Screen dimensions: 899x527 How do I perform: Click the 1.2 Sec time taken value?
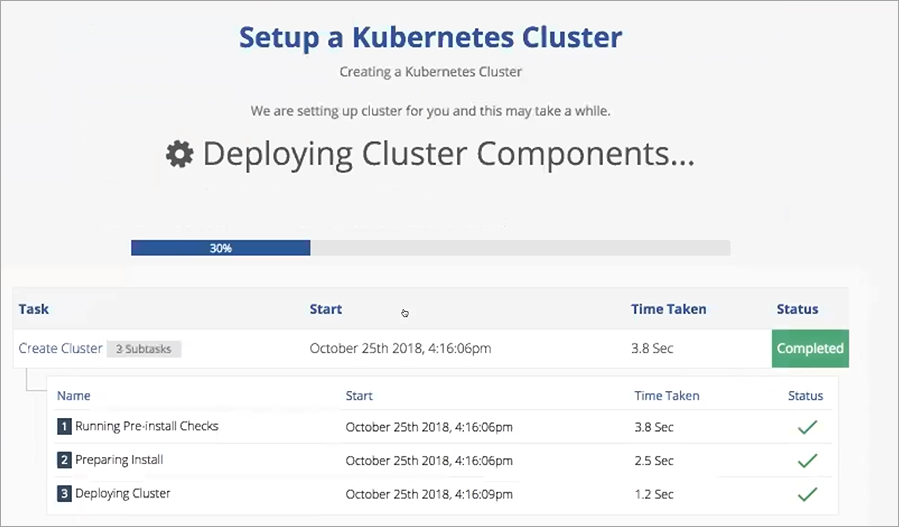coord(654,494)
